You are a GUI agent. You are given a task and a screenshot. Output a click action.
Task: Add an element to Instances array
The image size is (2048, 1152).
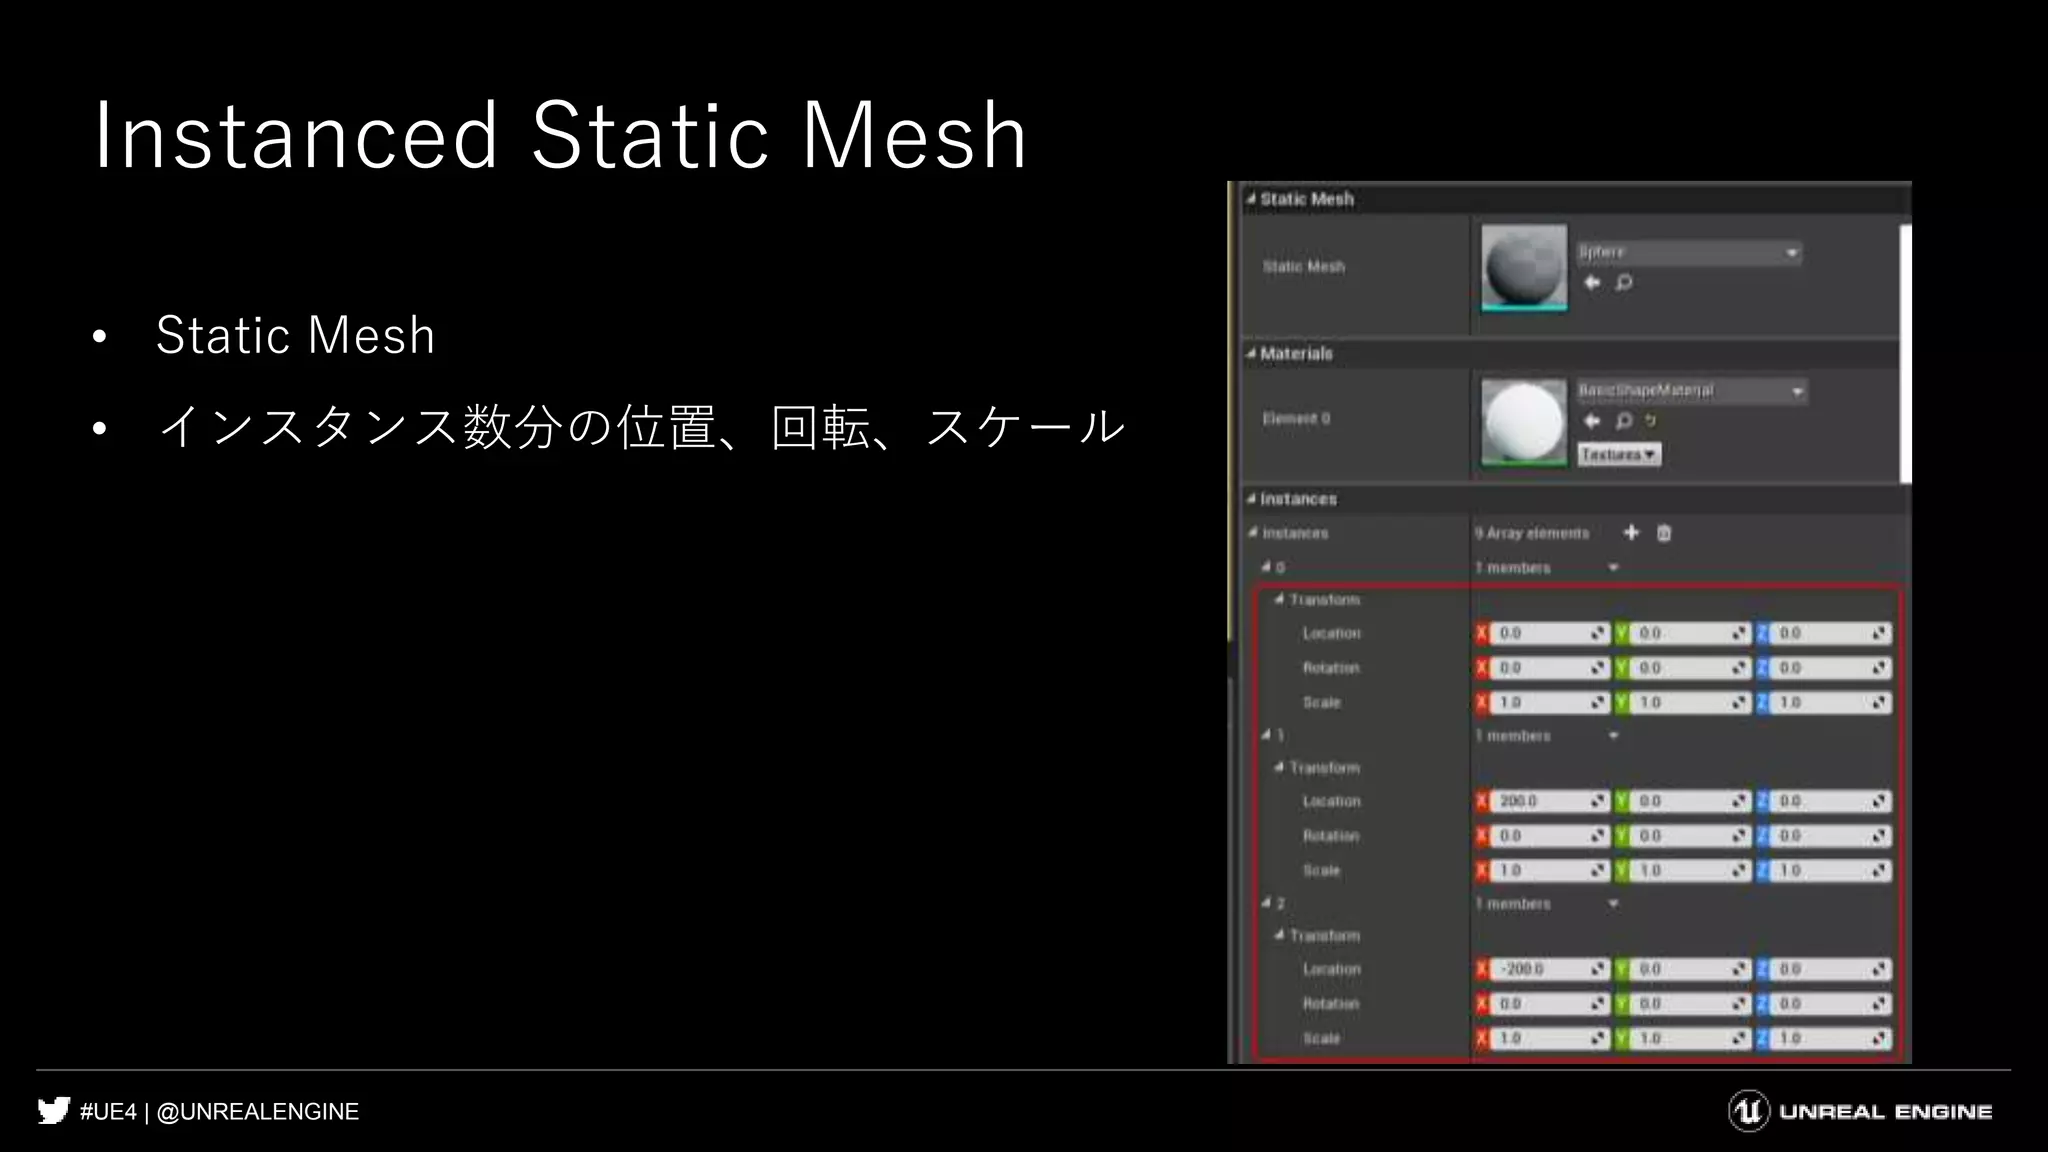pyautogui.click(x=1631, y=532)
